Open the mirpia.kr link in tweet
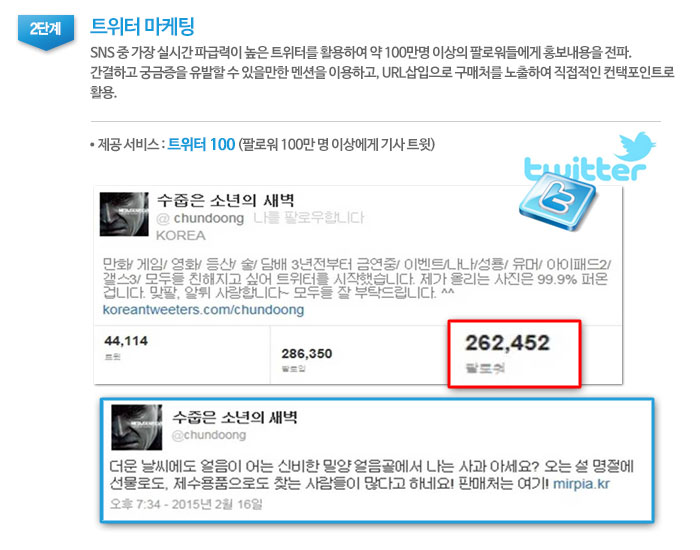700x550 pixels. click(x=581, y=483)
